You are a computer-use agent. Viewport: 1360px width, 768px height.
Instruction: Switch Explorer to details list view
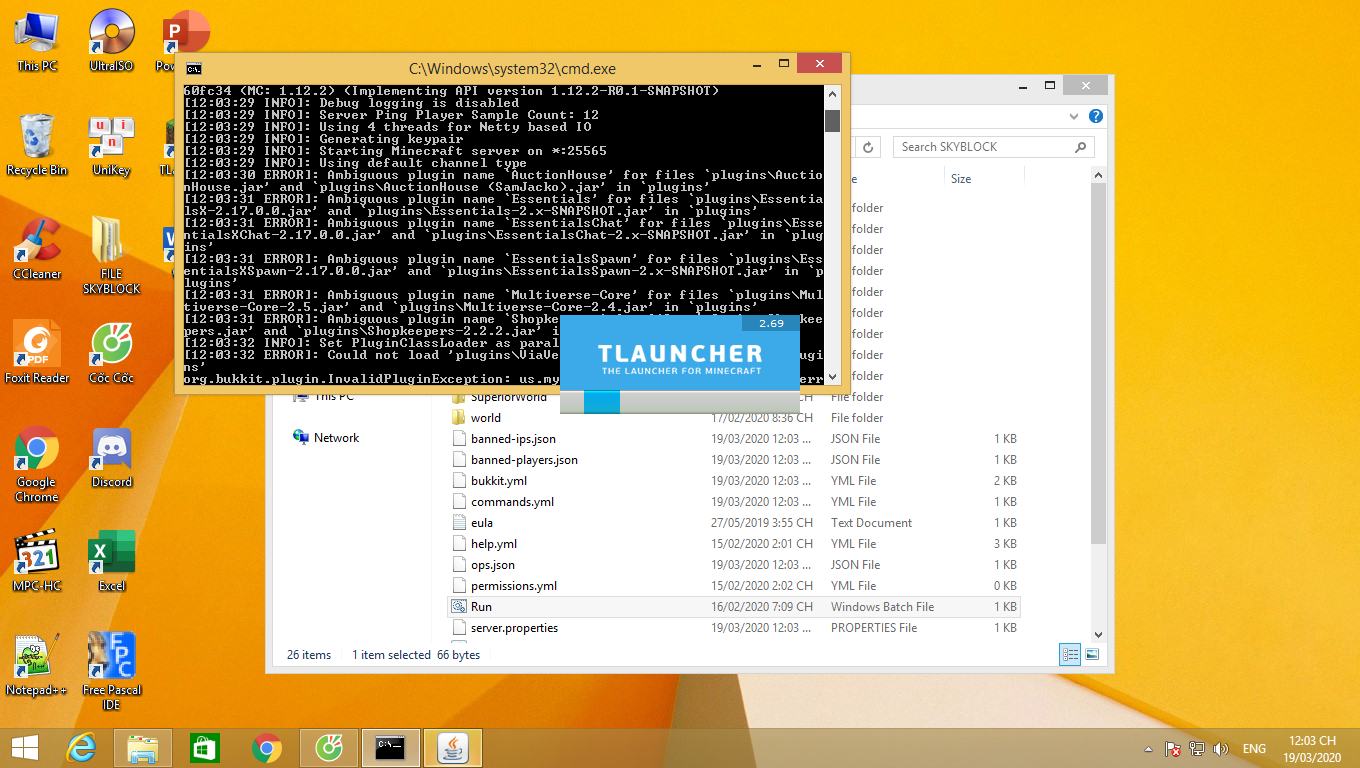(1071, 655)
